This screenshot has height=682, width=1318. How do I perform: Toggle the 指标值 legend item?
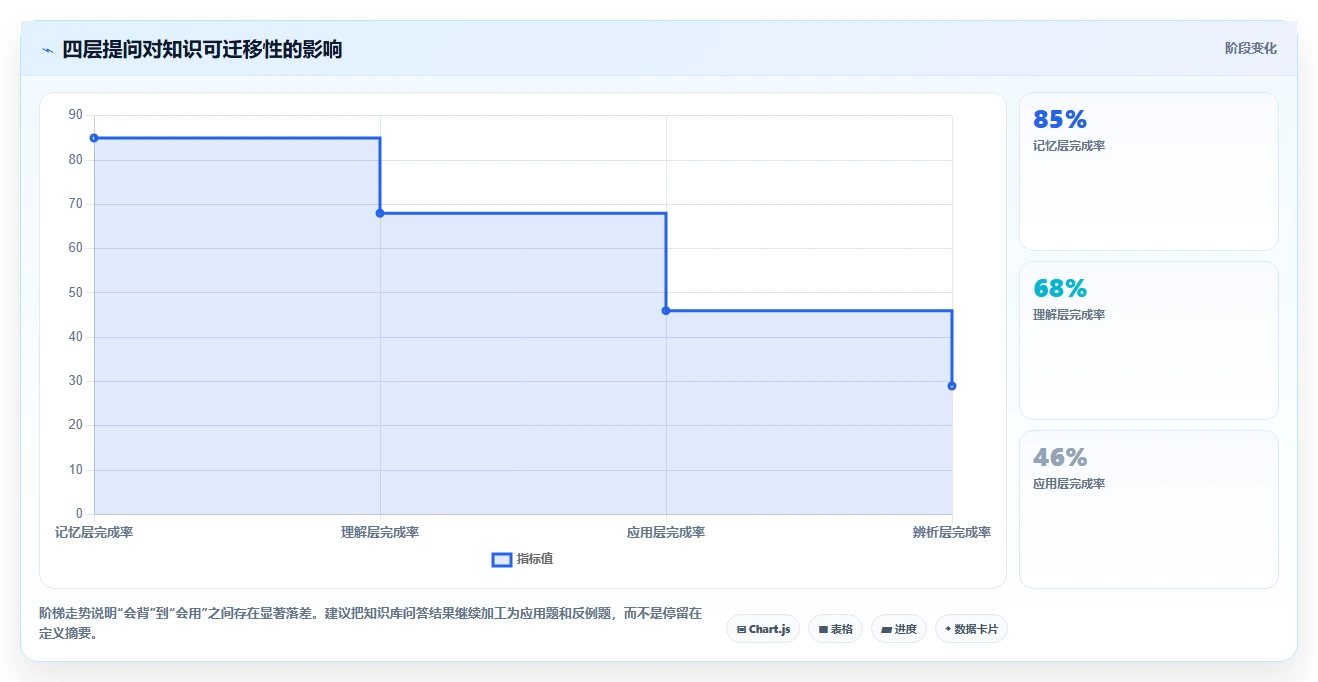[522, 559]
